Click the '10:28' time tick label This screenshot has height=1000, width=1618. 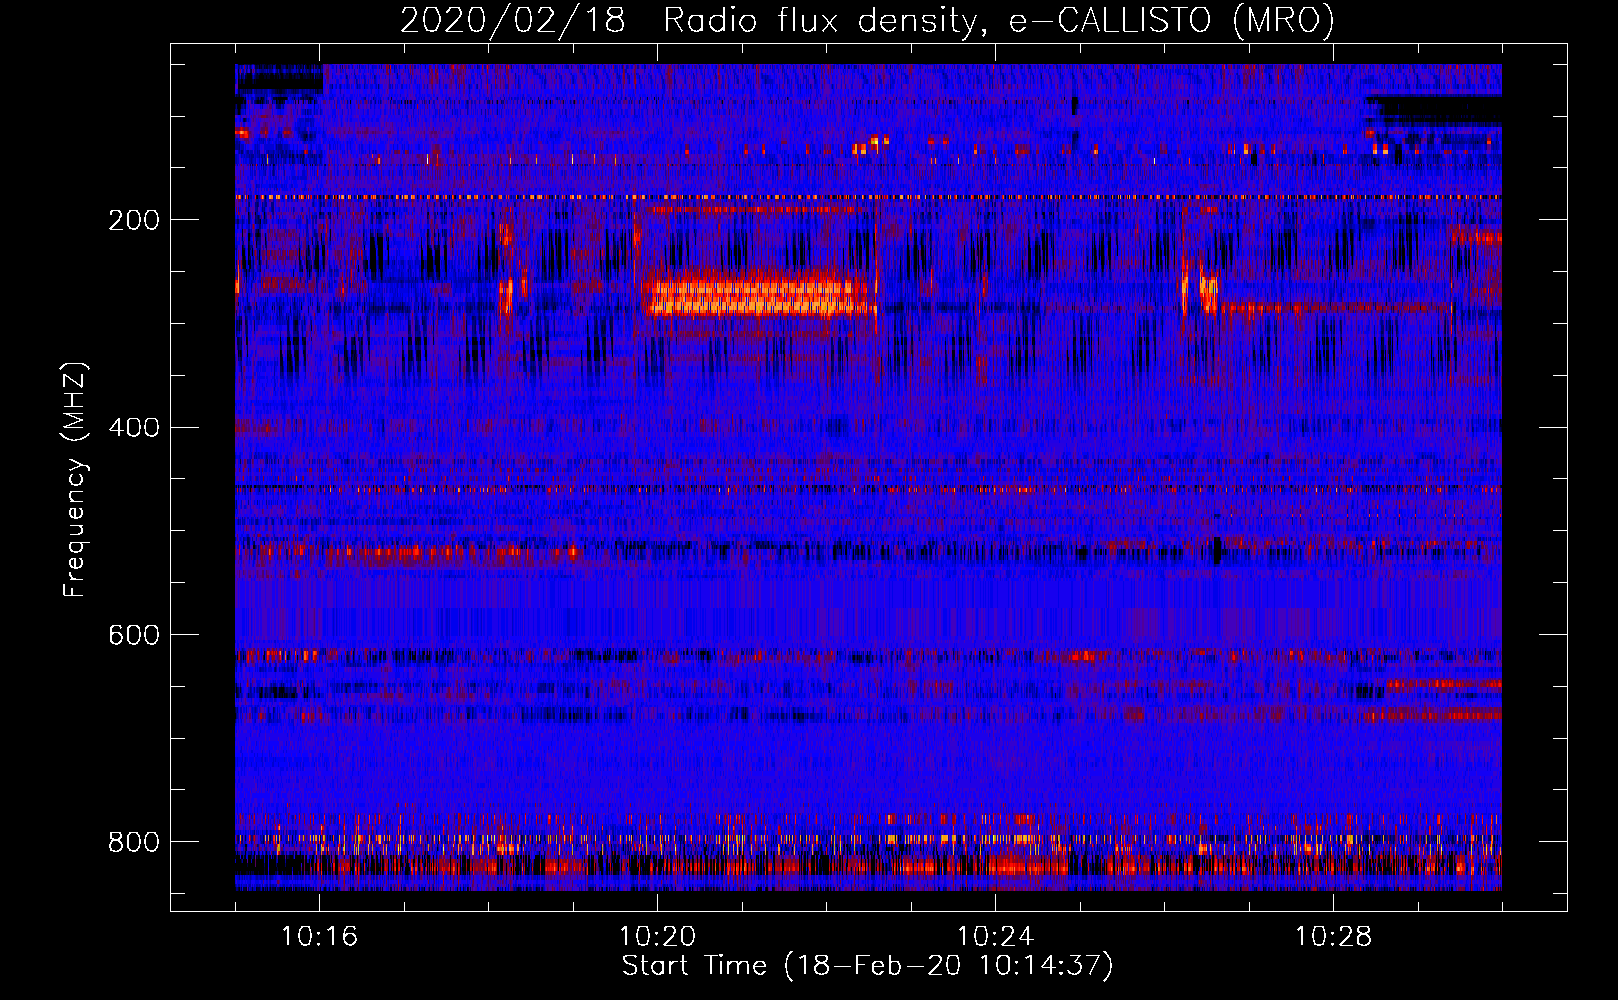1333,936
